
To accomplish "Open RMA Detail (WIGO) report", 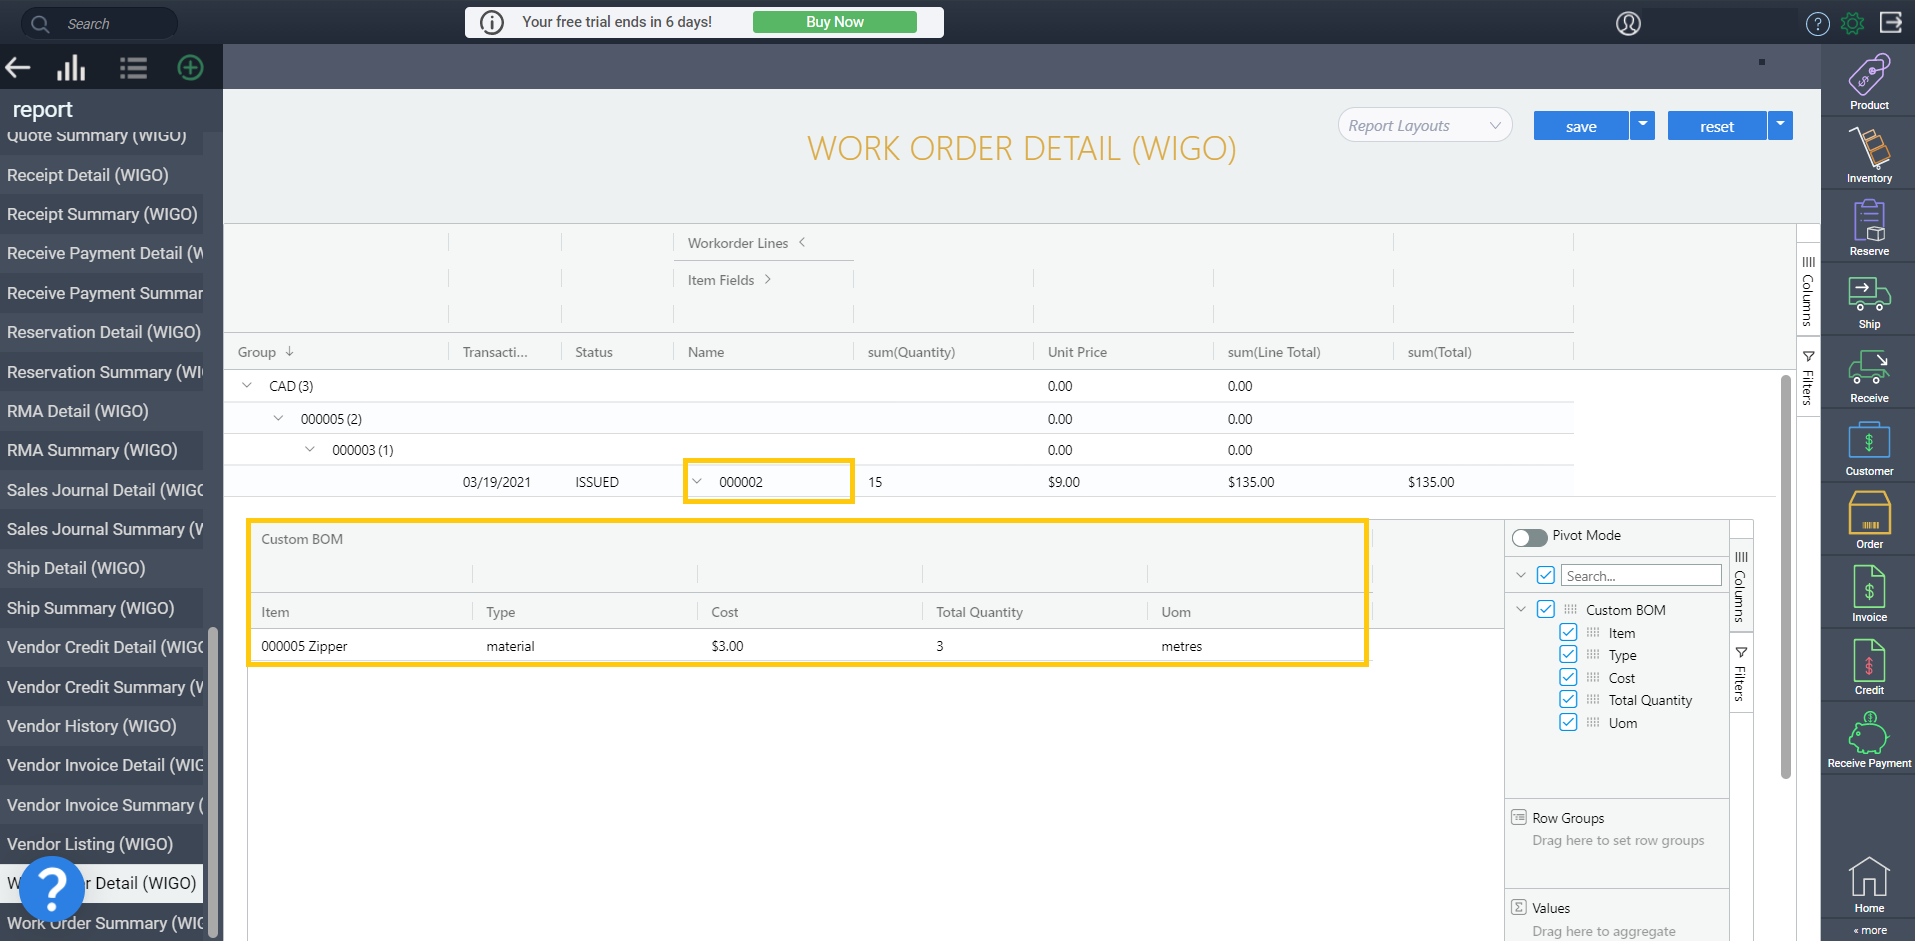I will 101,411.
